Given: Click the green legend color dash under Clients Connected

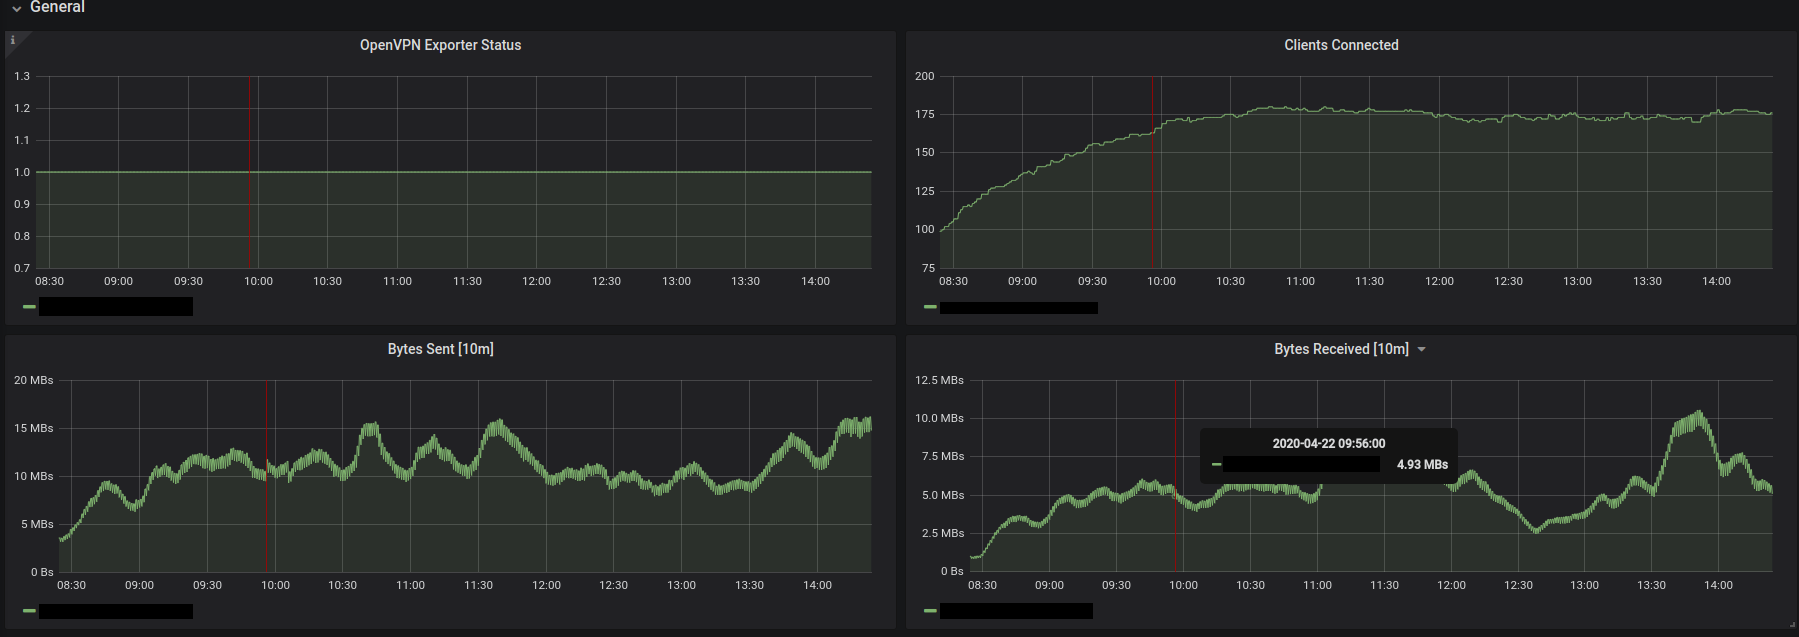Looking at the screenshot, I should click(x=930, y=307).
